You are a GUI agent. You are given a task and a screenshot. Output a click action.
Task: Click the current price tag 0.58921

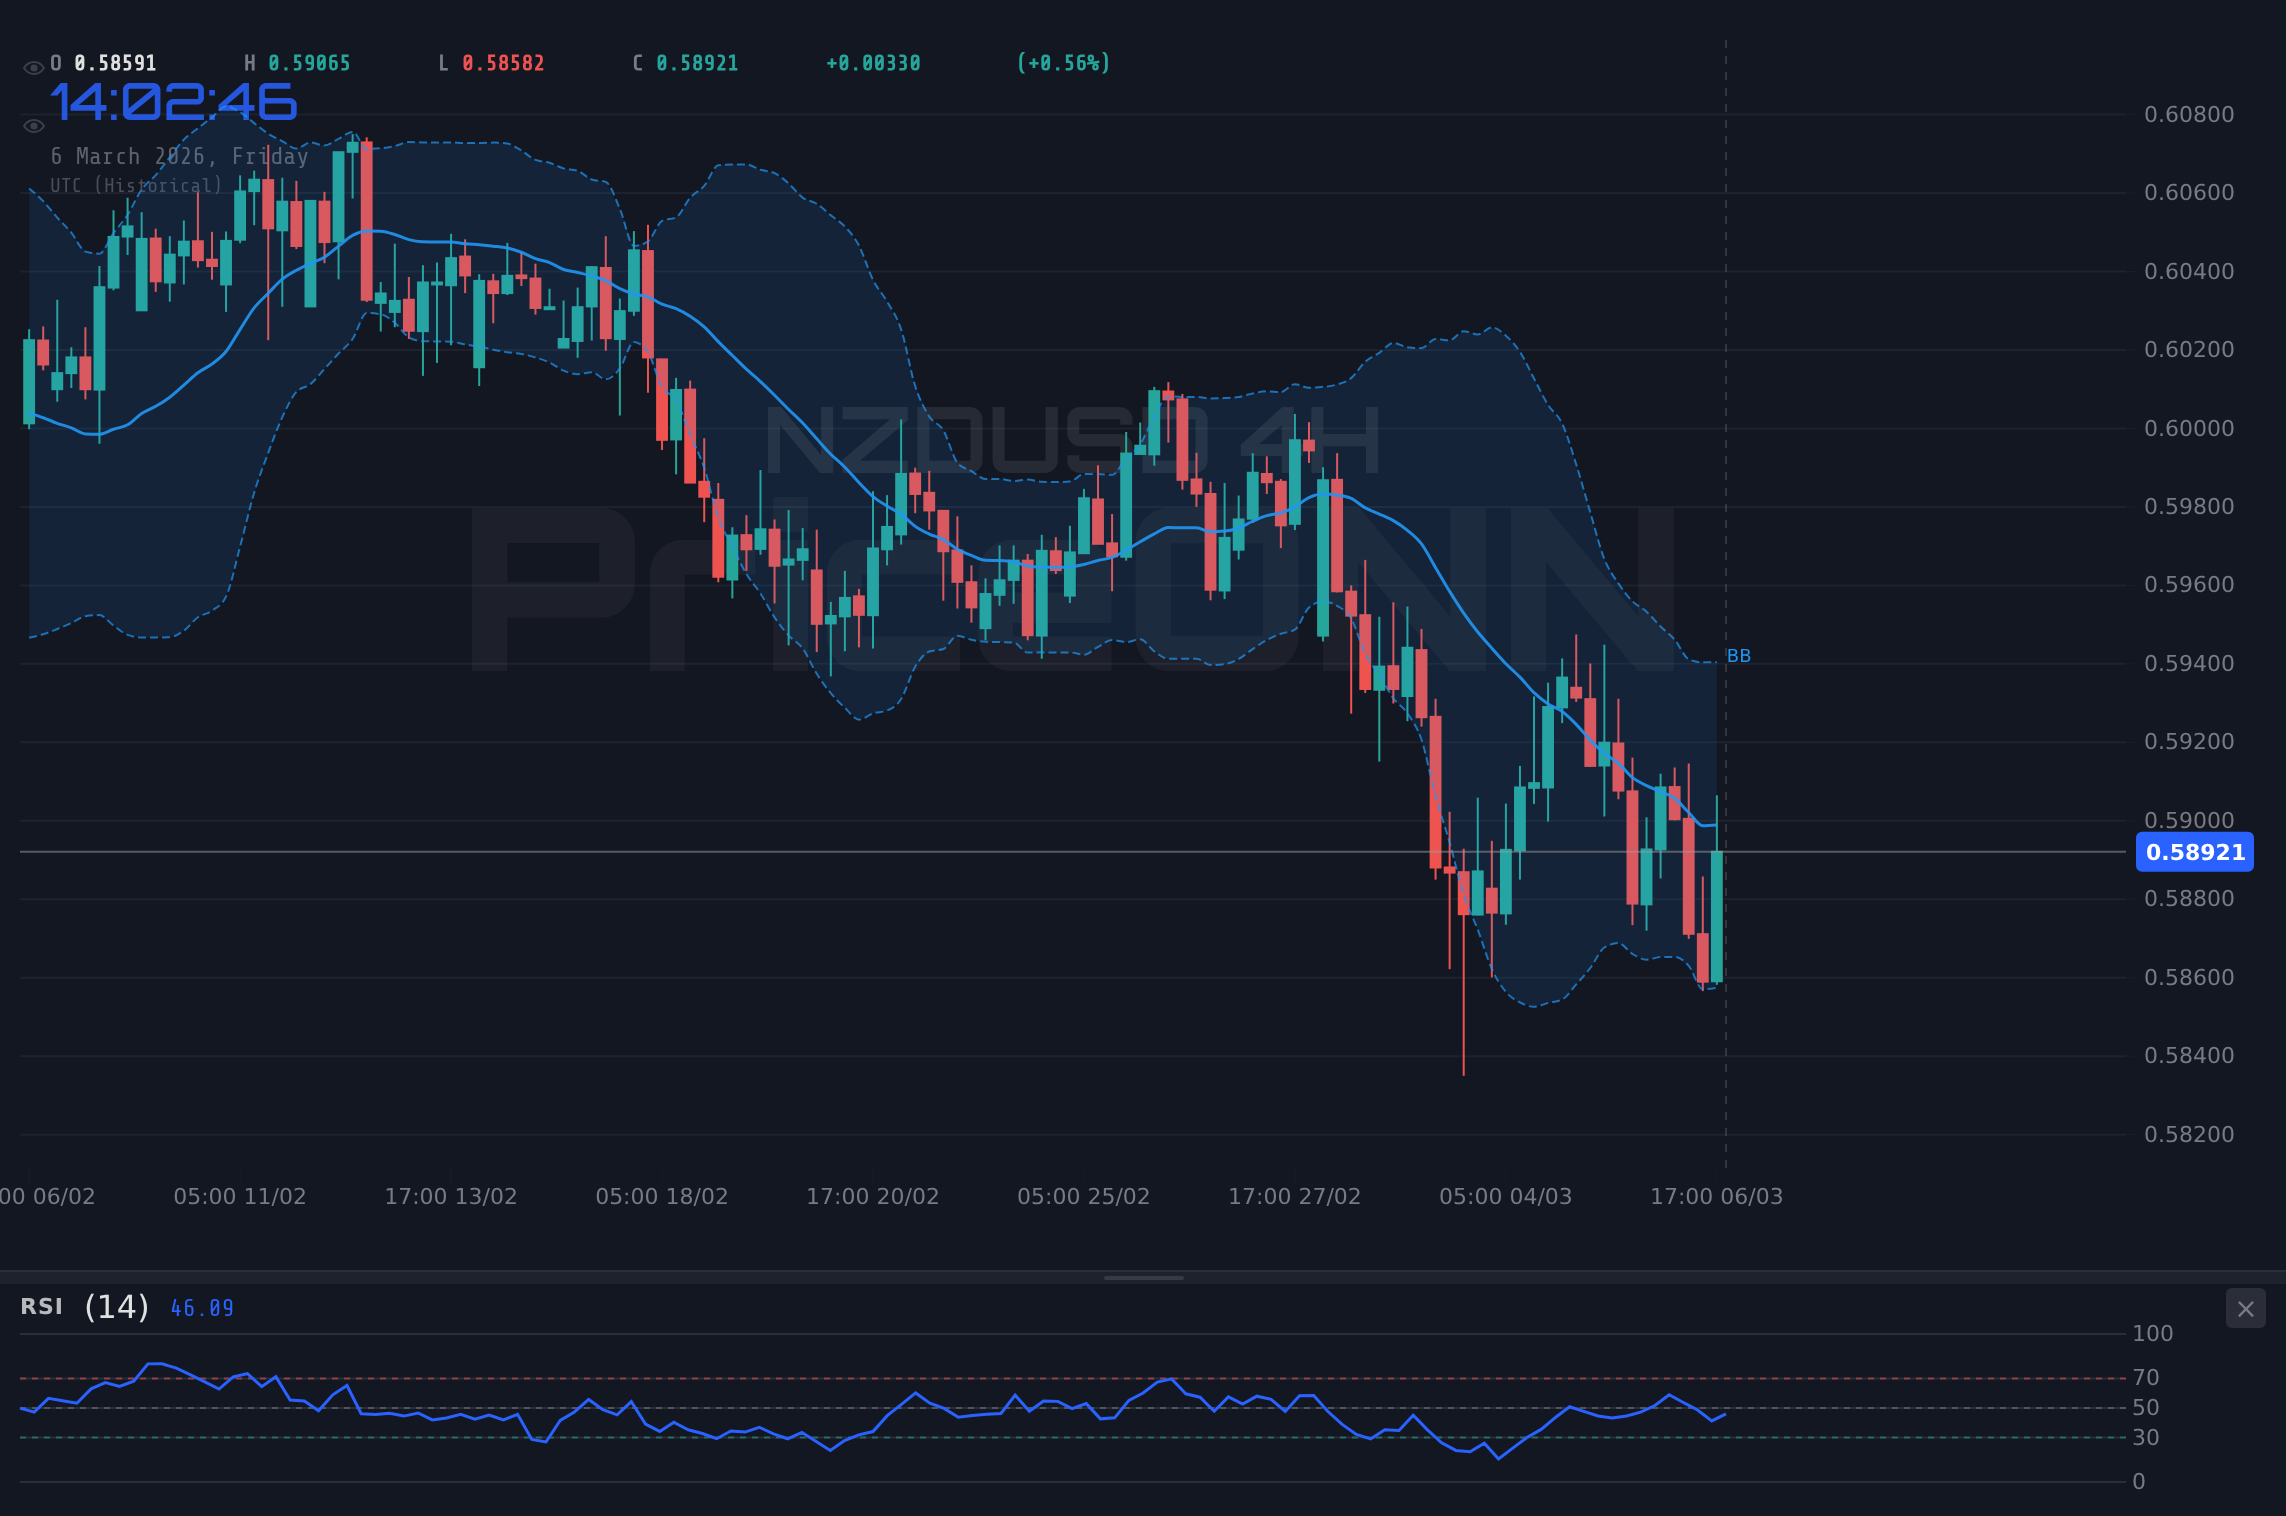2195,852
